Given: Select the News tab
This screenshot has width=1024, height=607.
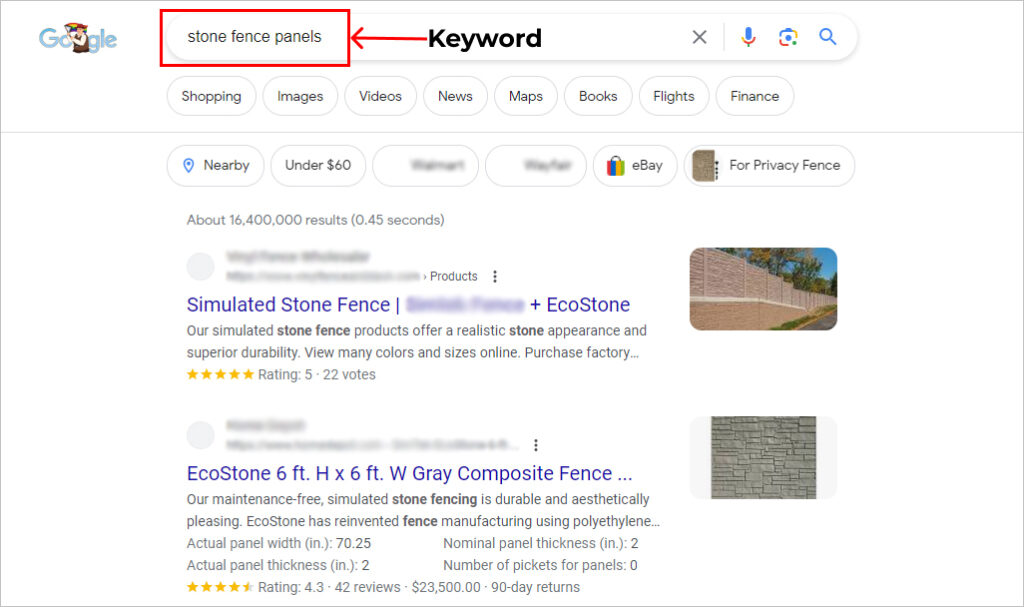Looking at the screenshot, I should click(x=455, y=96).
